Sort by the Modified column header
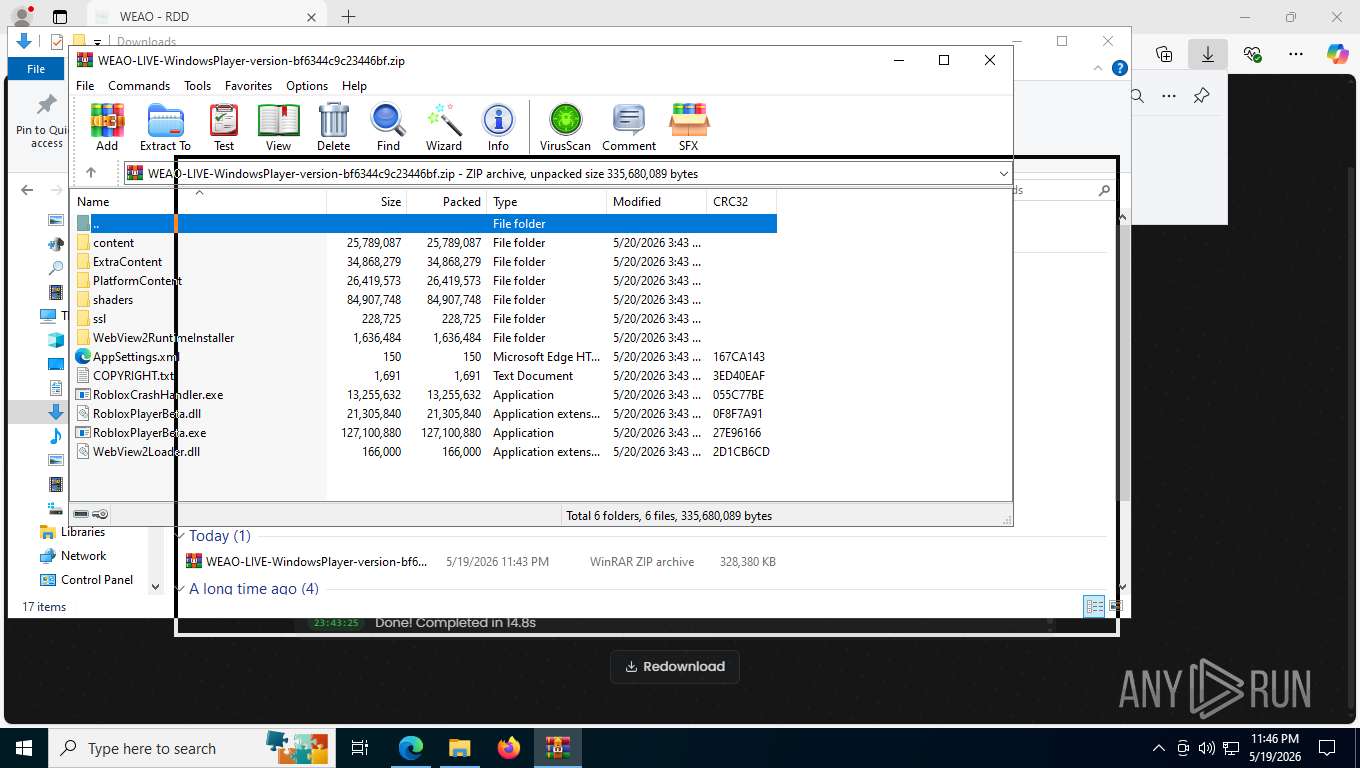 [657, 202]
